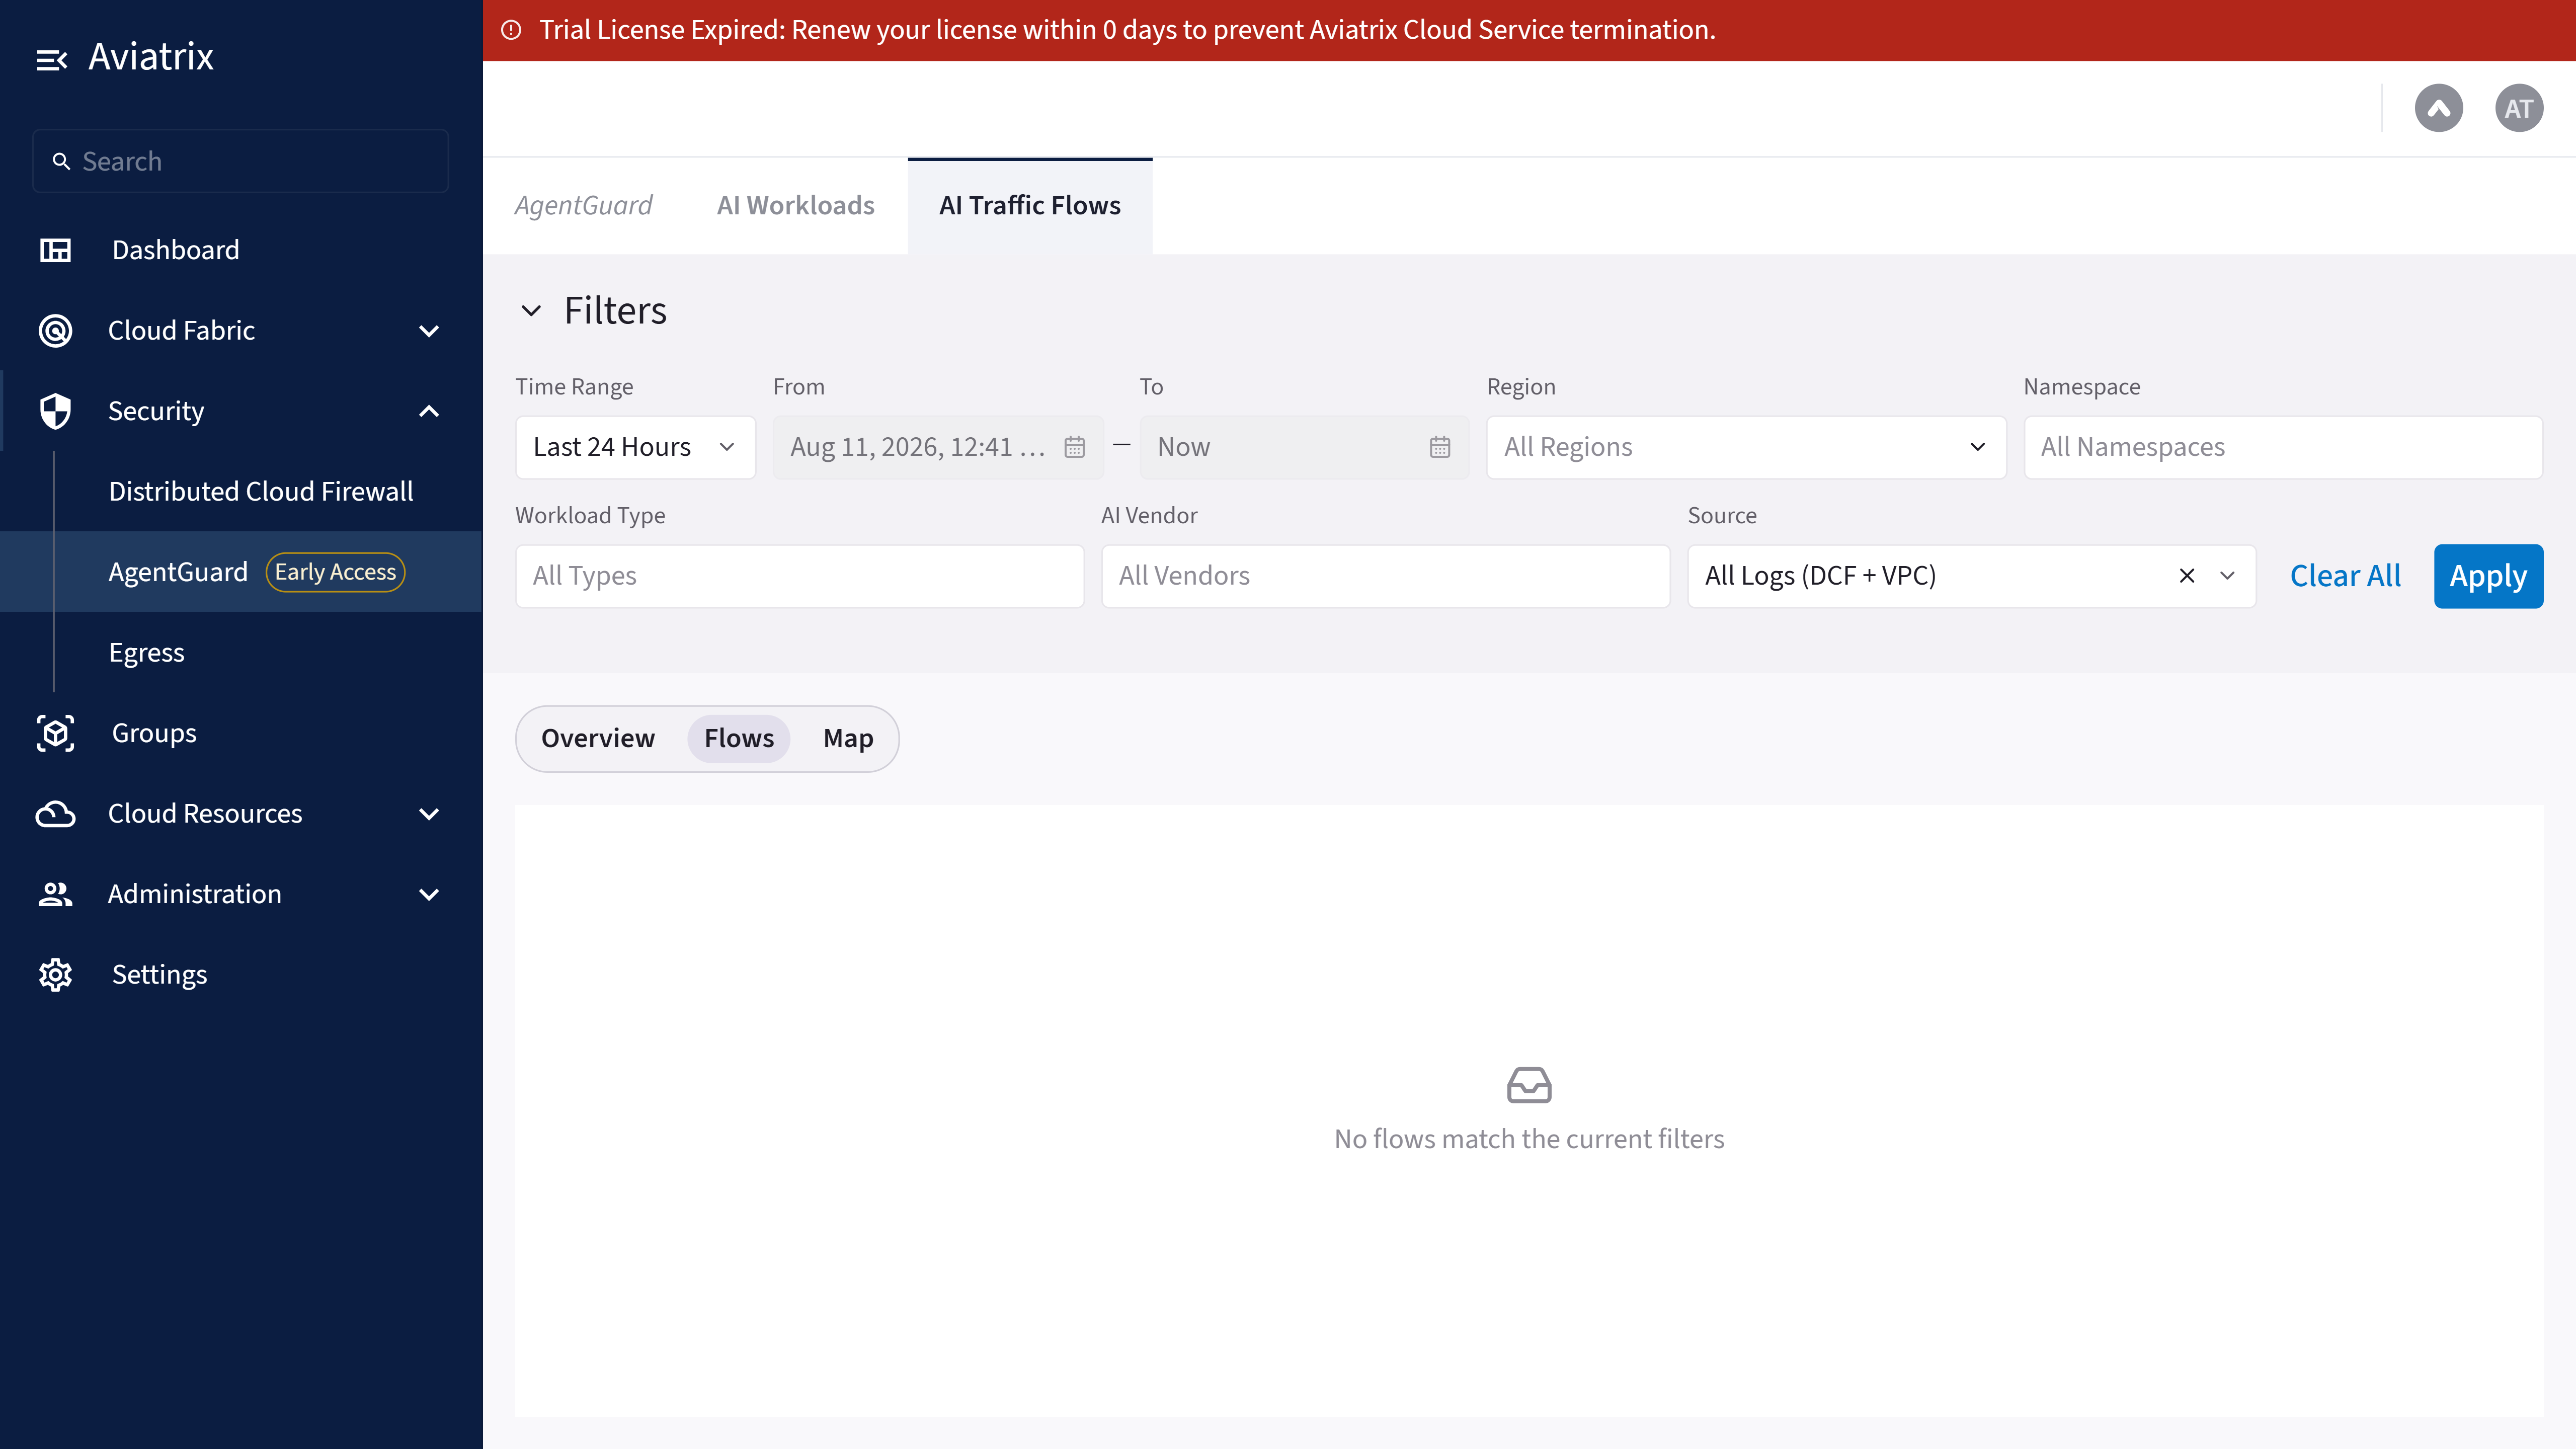Click the Settings gear icon
The height and width of the screenshot is (1449, 2576).
(x=55, y=975)
